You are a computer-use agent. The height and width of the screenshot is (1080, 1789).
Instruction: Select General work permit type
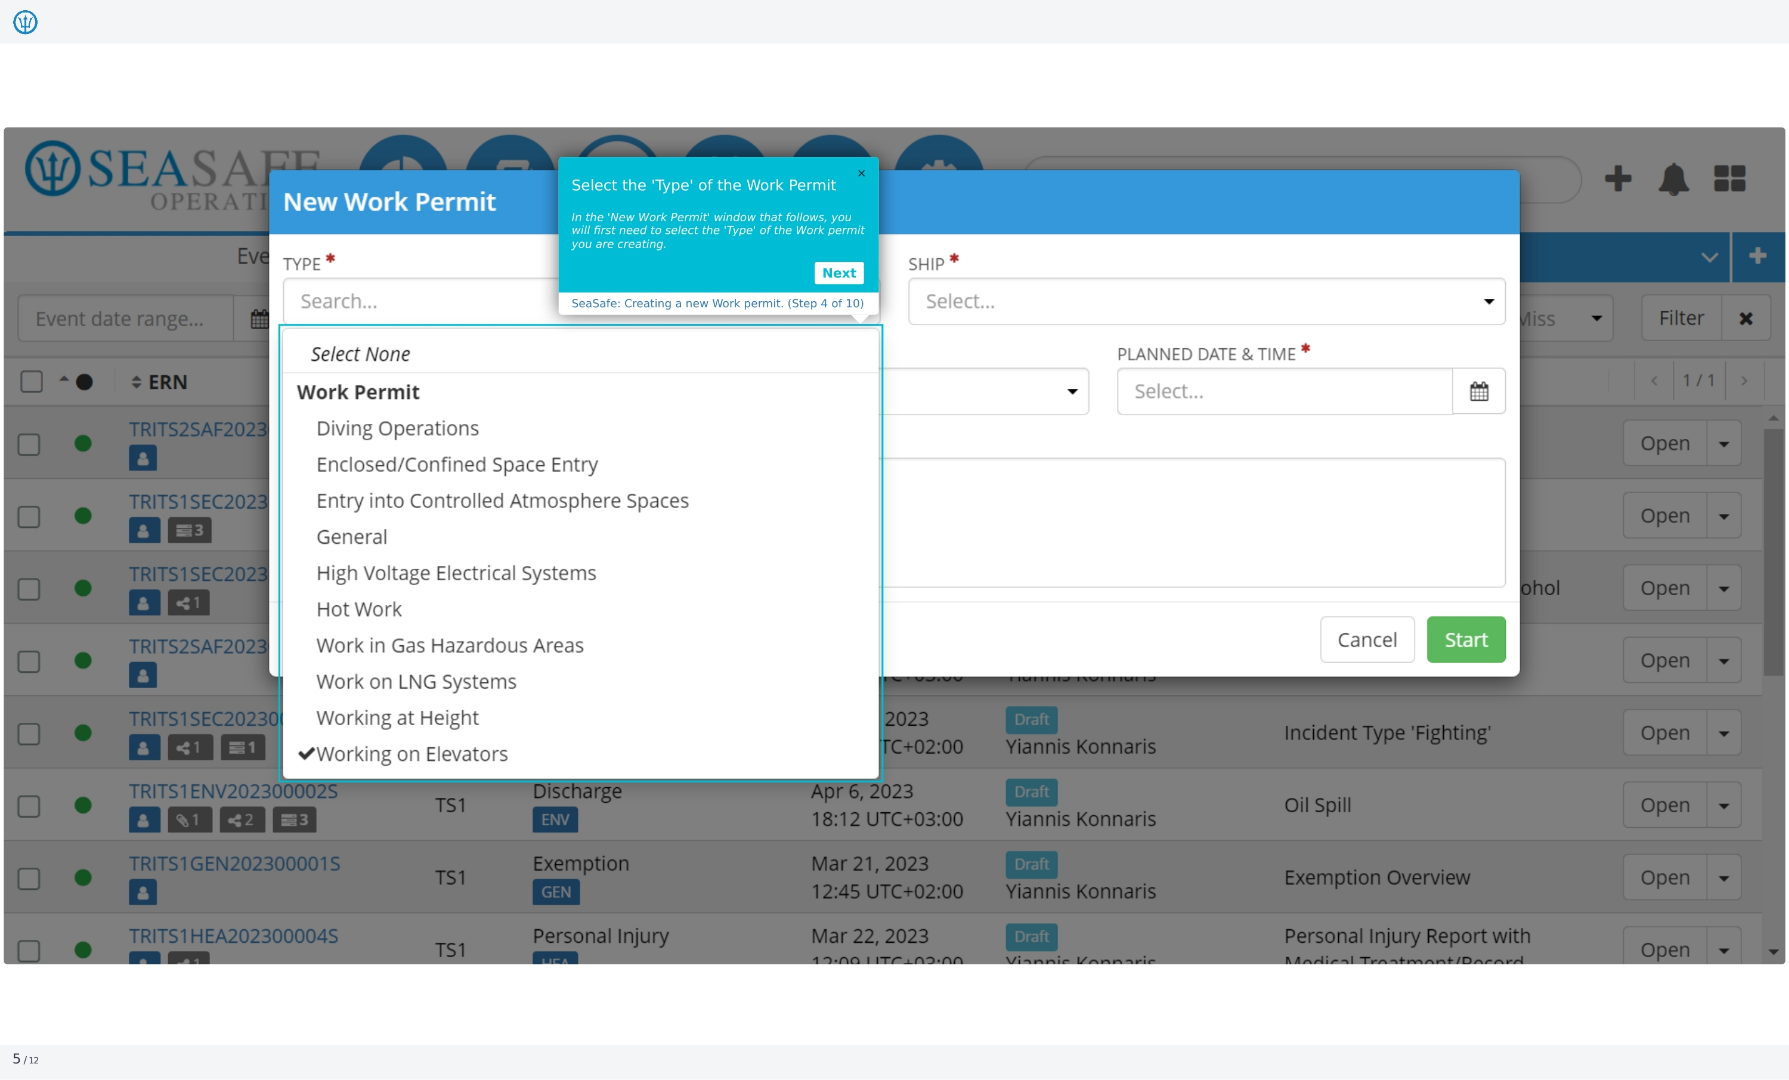pos(351,537)
